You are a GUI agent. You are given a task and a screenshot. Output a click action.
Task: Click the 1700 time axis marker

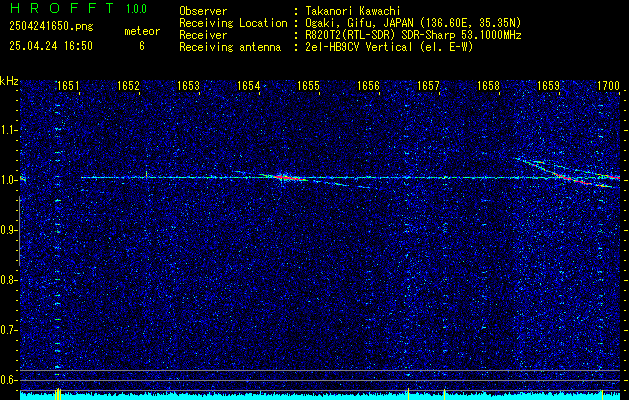pyautogui.click(x=608, y=86)
